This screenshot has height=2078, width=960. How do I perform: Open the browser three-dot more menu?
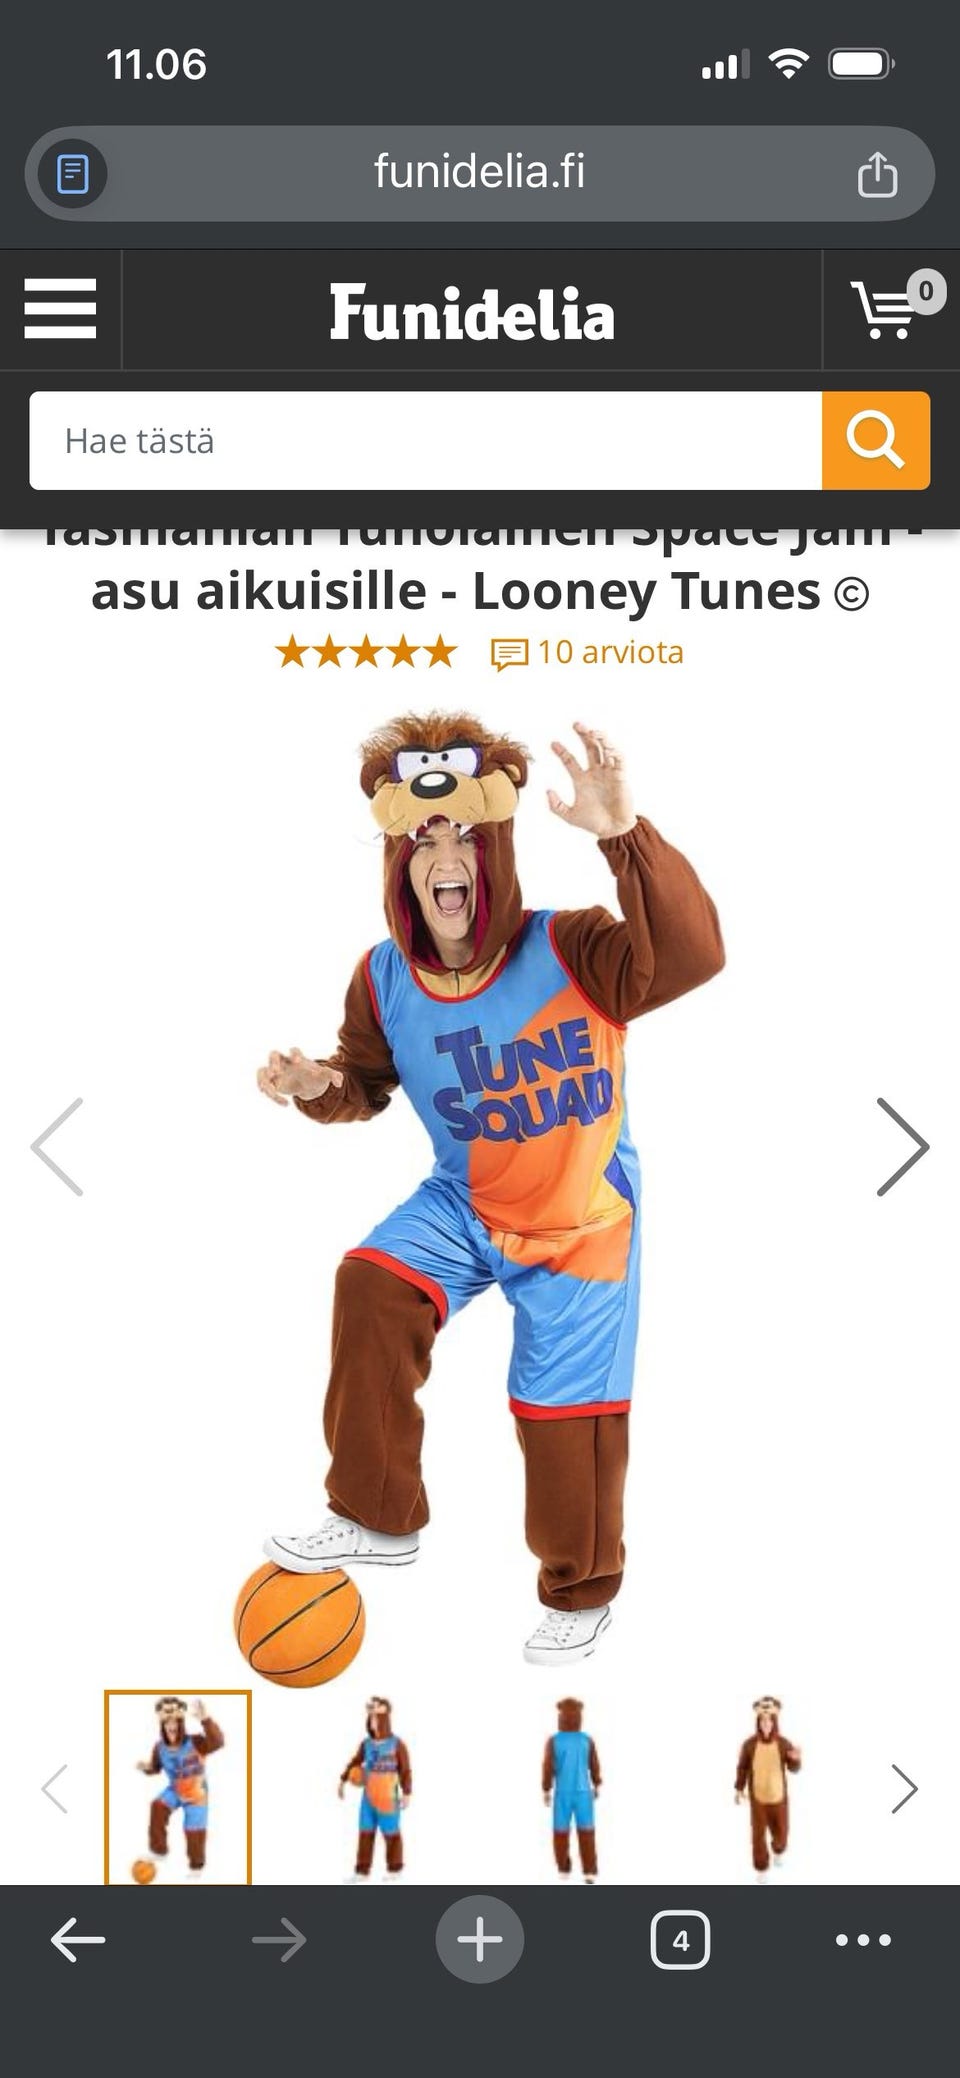pyautogui.click(x=863, y=1940)
